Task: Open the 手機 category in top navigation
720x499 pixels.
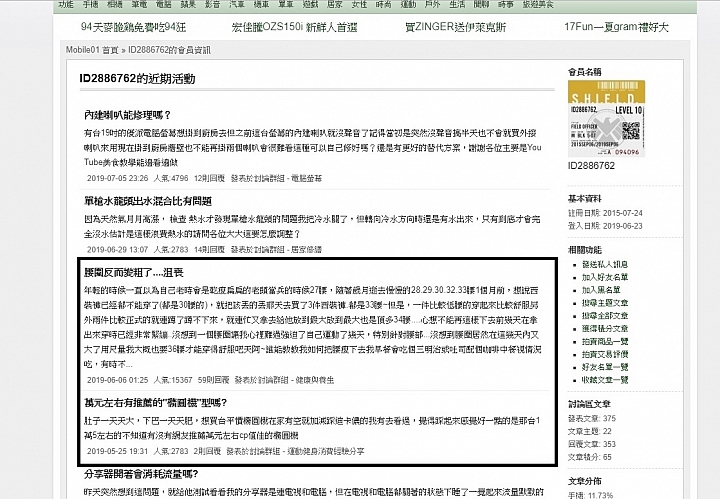Action: click(90, 4)
